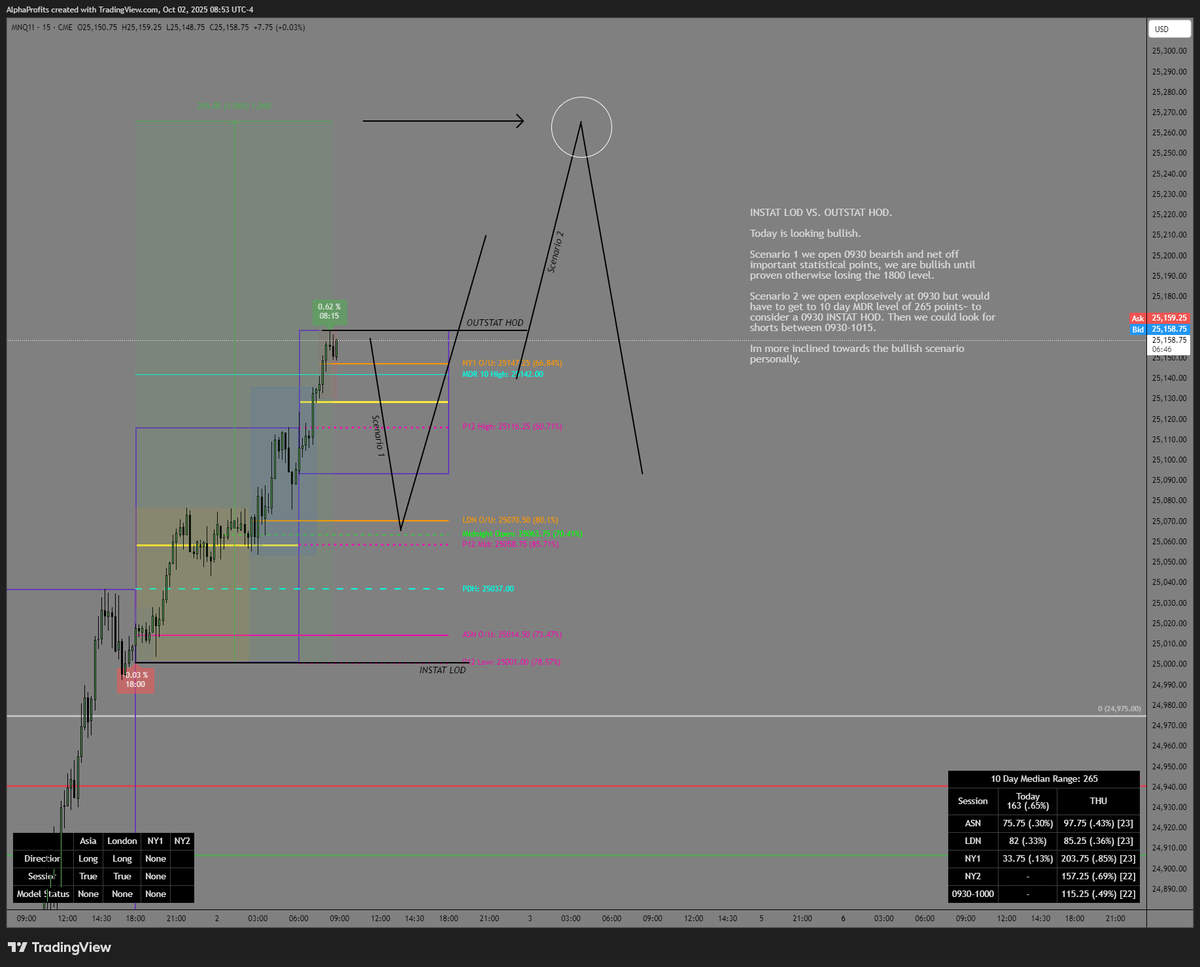Click the Today 163 (.65%) column header
This screenshot has width=1200, height=967.
point(1027,800)
